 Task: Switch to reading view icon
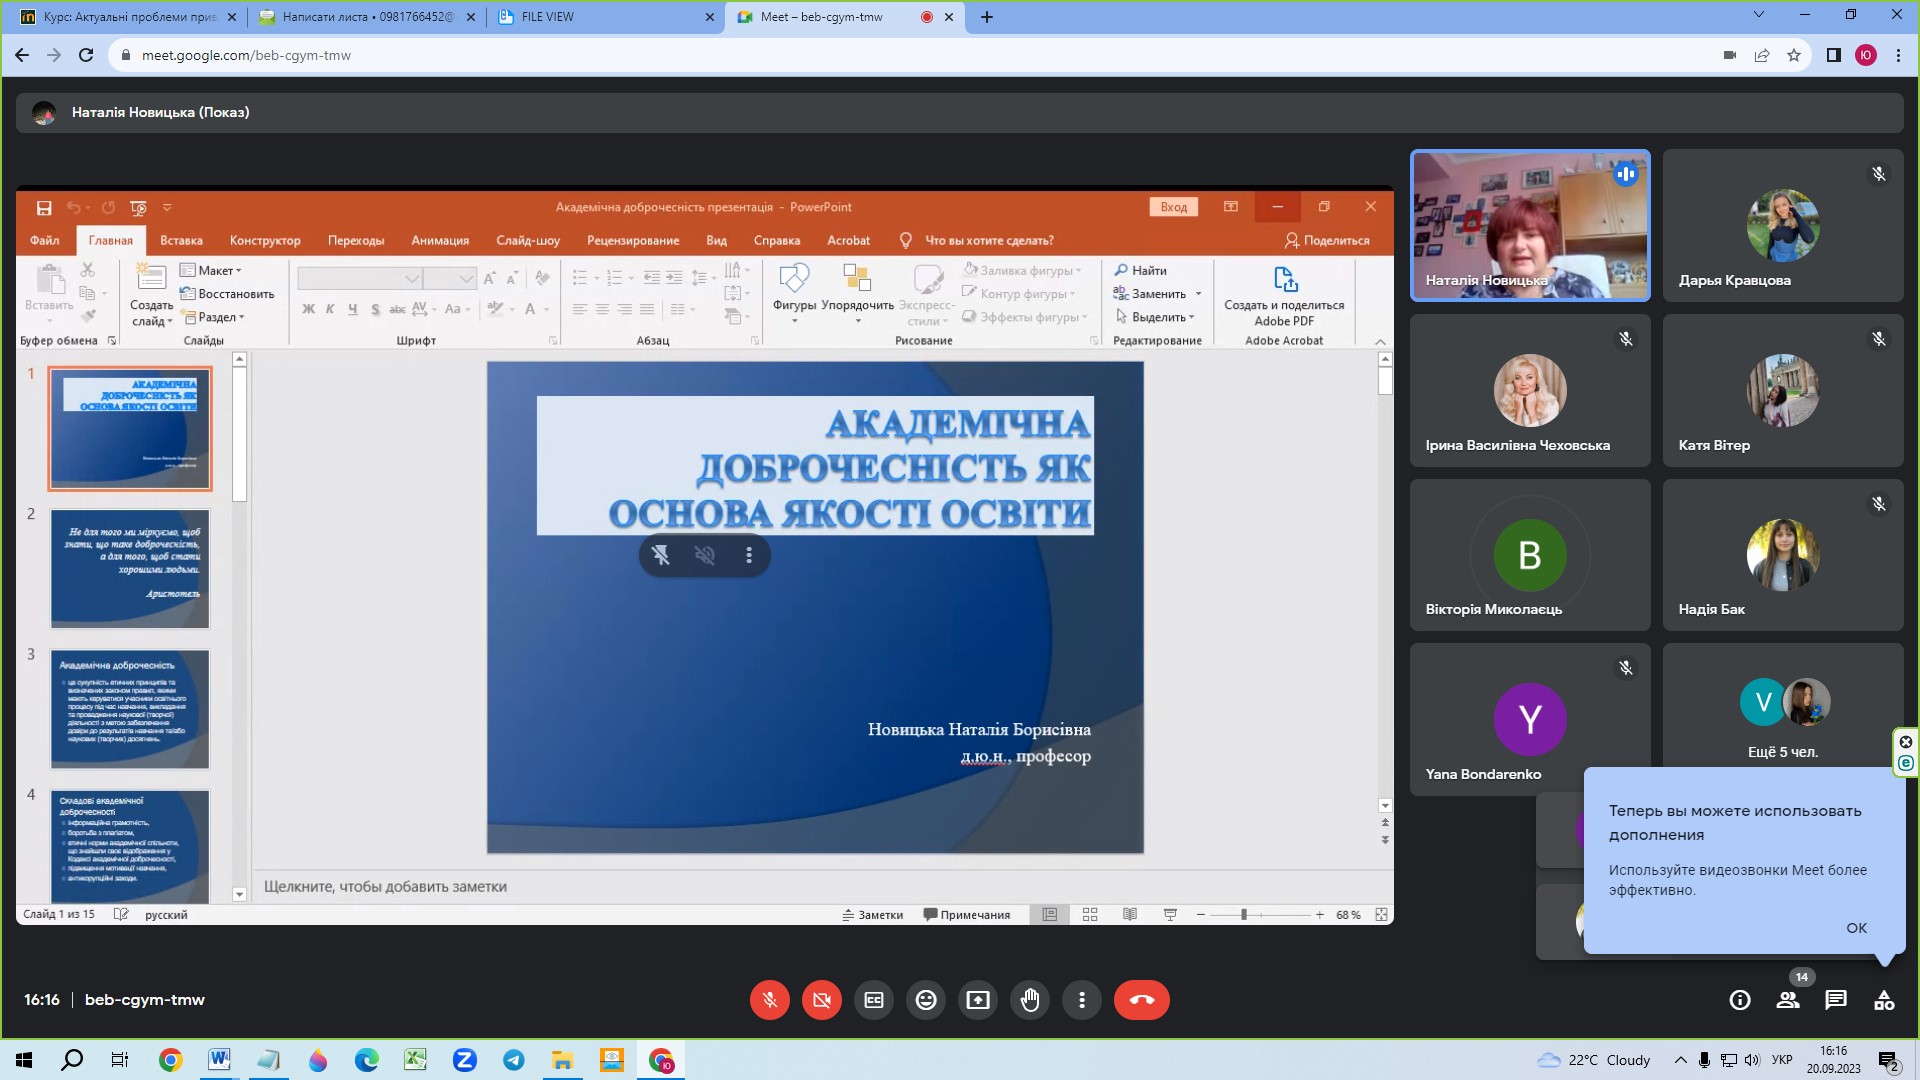[1130, 914]
